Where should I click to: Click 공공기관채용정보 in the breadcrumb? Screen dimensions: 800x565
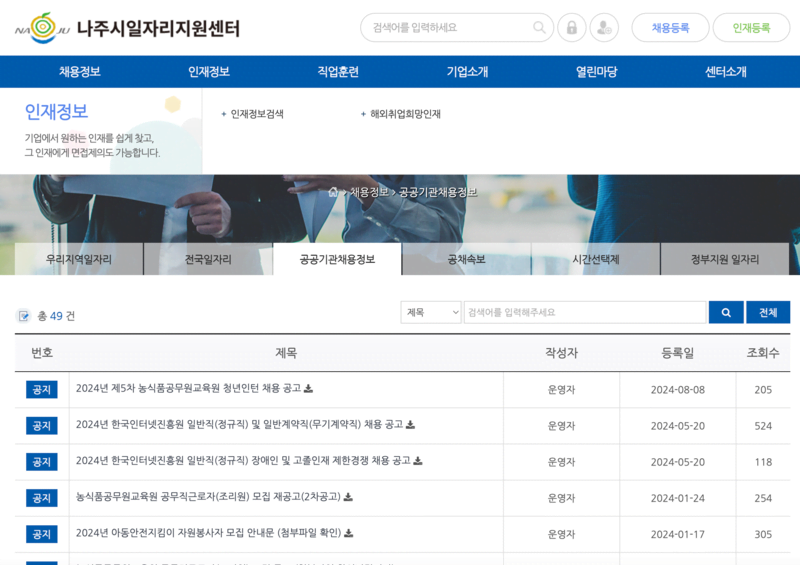(438, 192)
